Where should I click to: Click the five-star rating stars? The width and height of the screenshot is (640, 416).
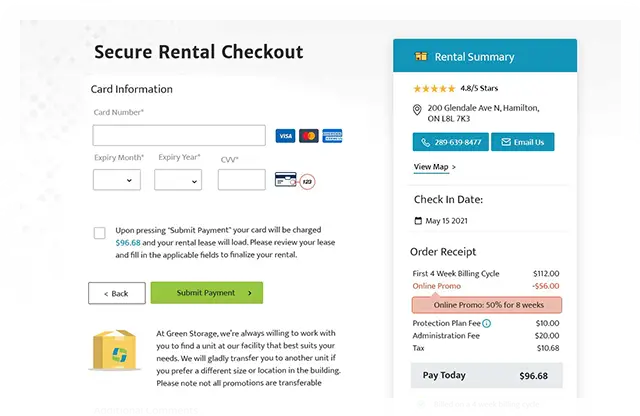433,88
